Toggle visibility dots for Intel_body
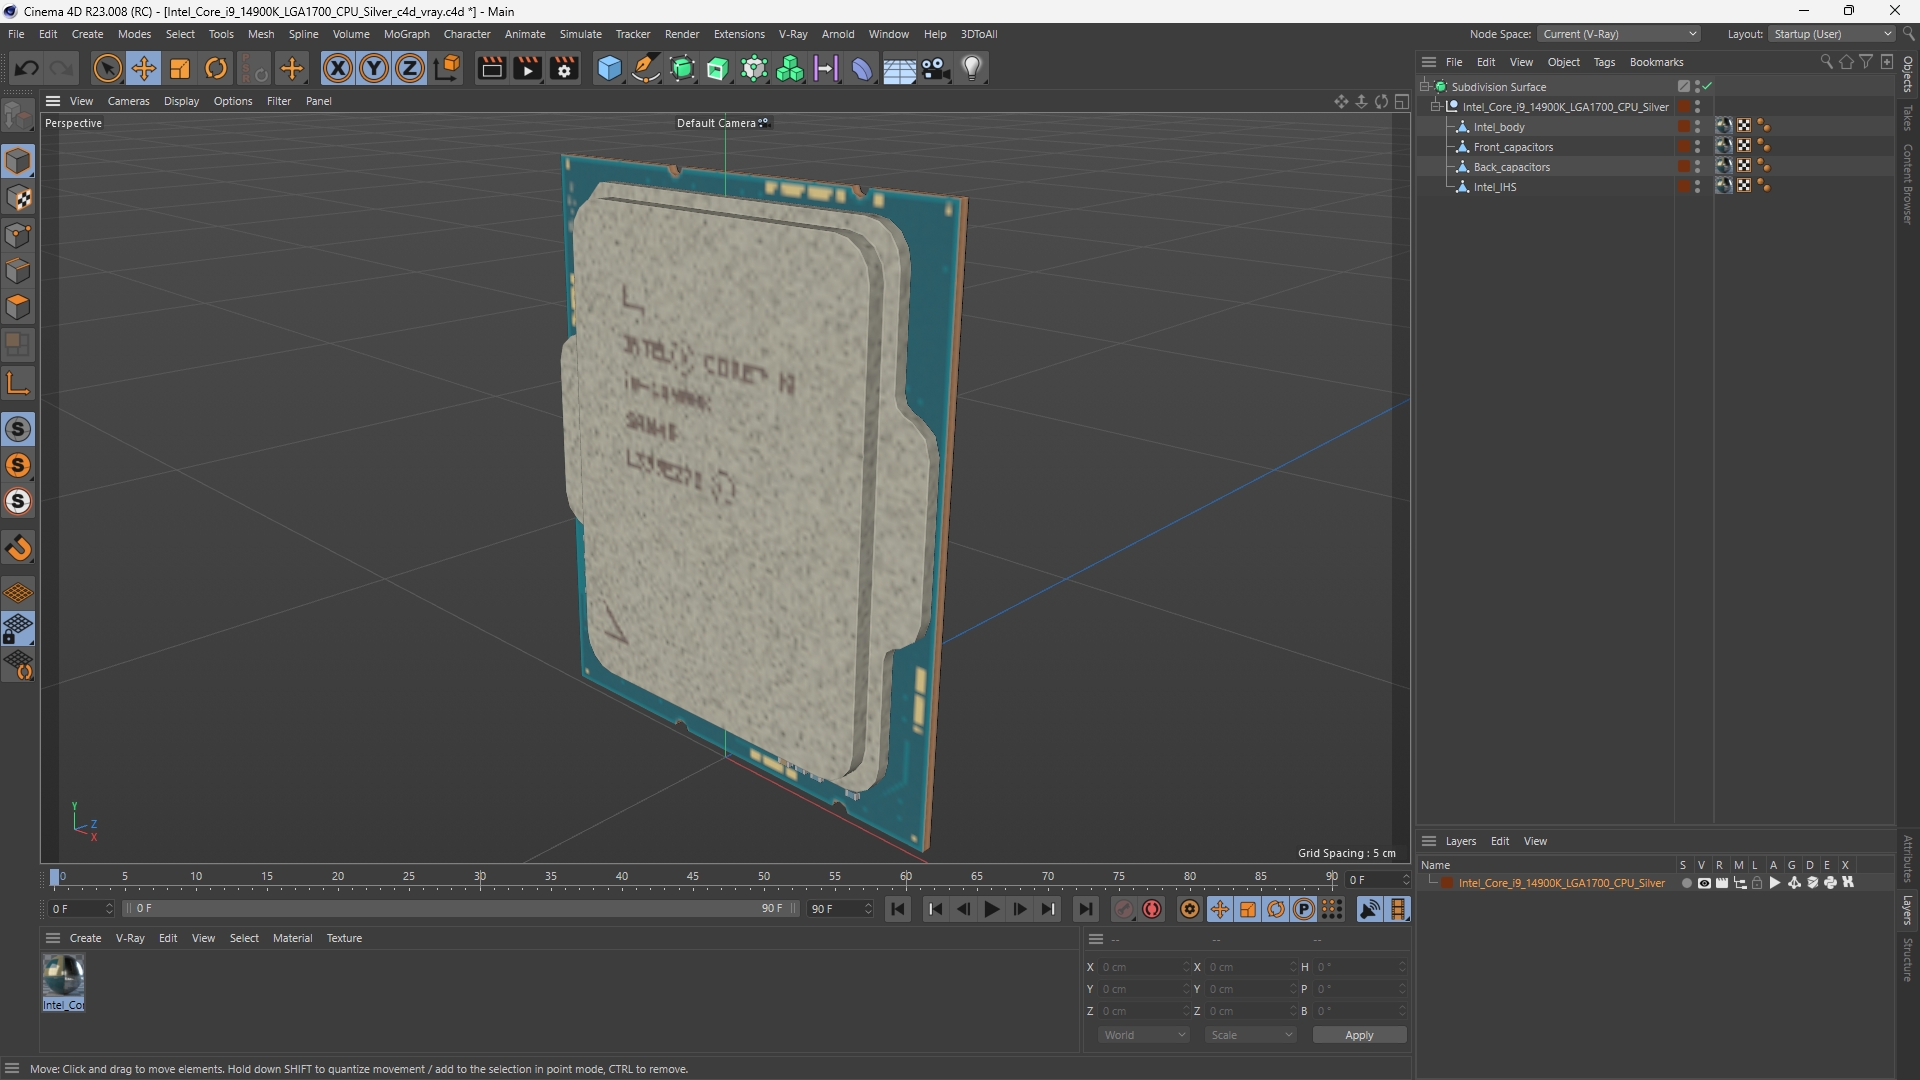This screenshot has width=1920, height=1080. (1698, 127)
